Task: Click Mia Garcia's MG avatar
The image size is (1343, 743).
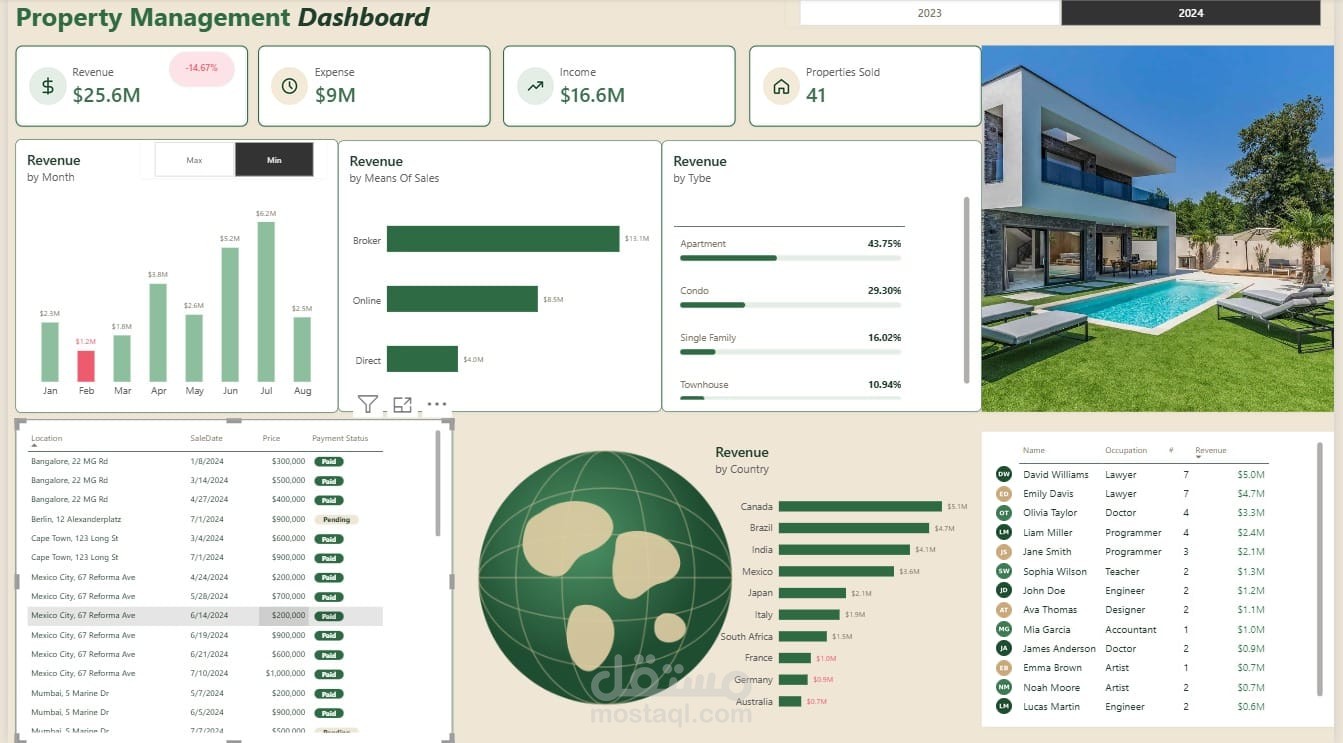Action: (1004, 629)
